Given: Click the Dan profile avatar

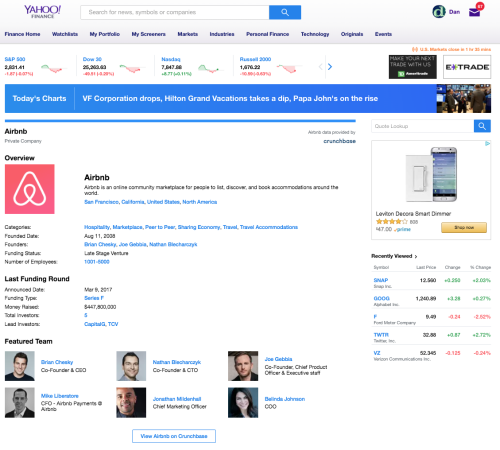Looking at the screenshot, I should pos(439,12).
